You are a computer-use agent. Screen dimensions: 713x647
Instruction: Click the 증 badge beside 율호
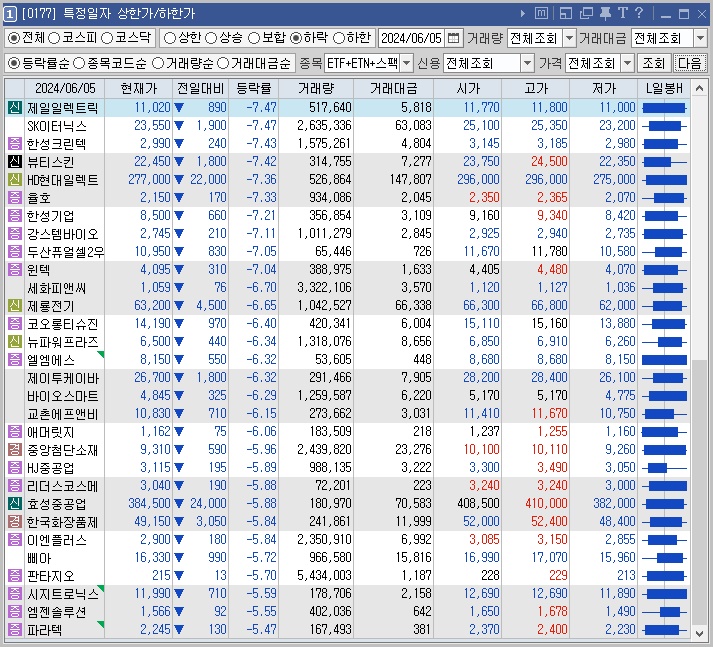coord(15,197)
